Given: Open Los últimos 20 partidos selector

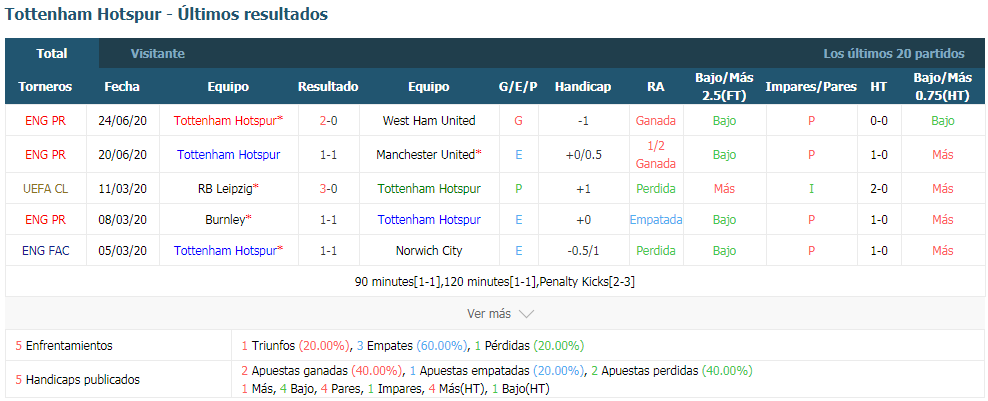Looking at the screenshot, I should pos(893,54).
